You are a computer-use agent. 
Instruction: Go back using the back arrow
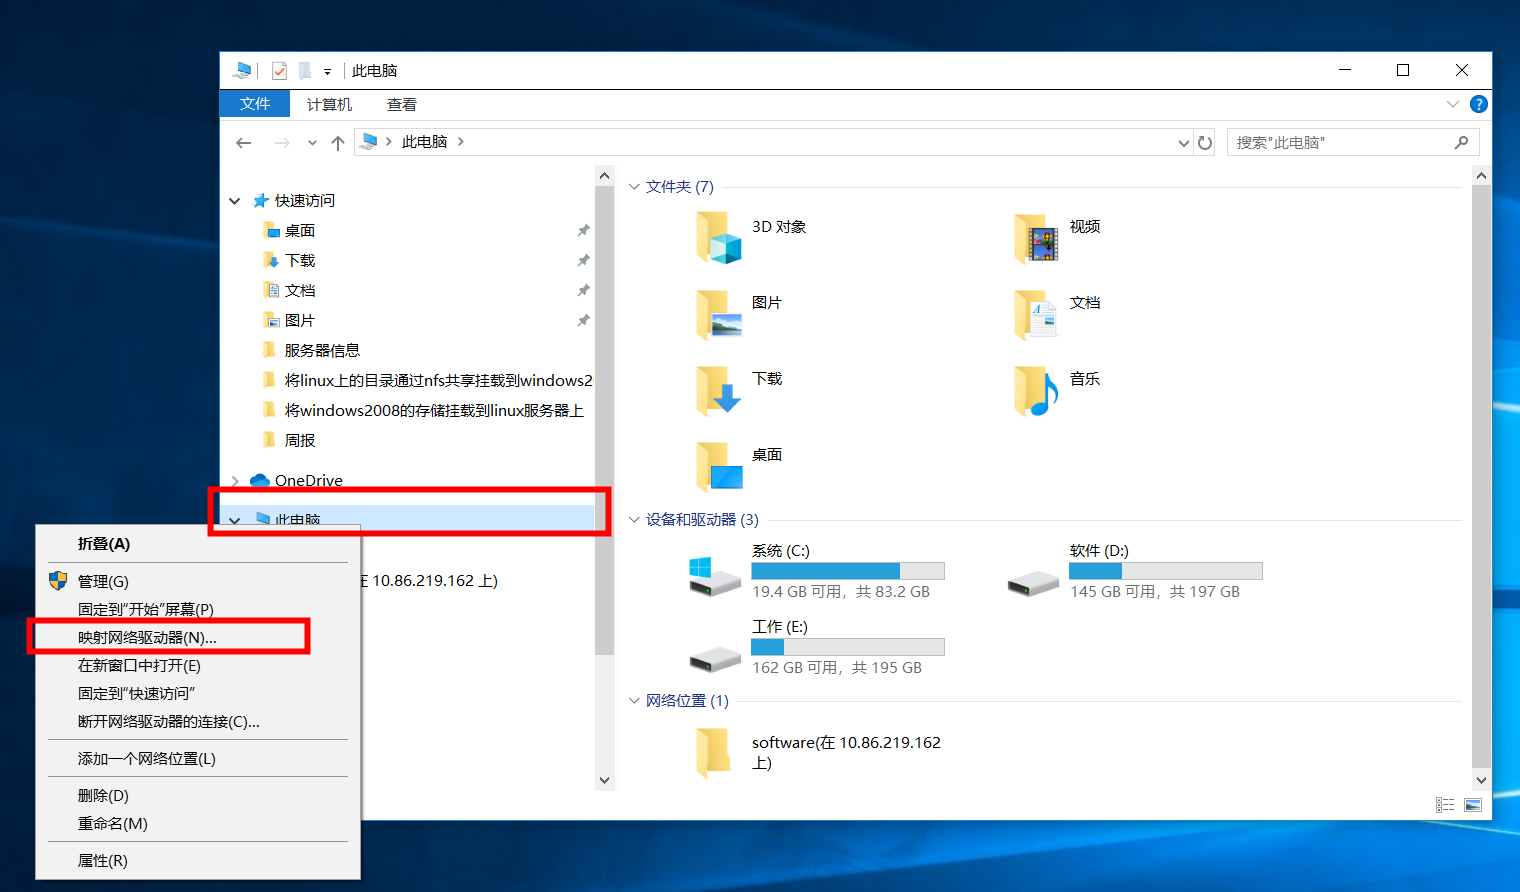(243, 142)
